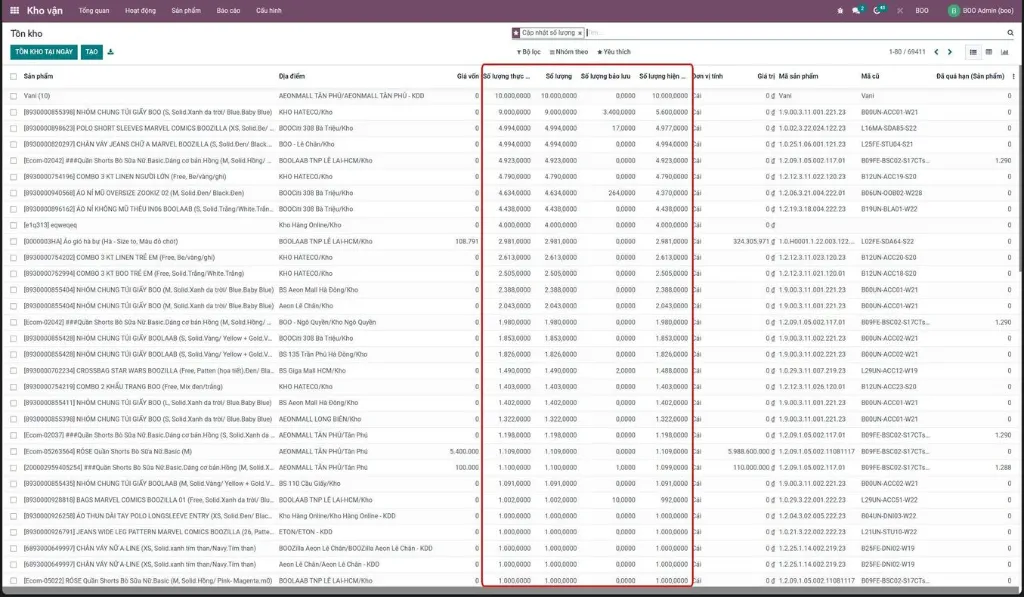Sort by the Mã cũ column header

click(x=870, y=76)
